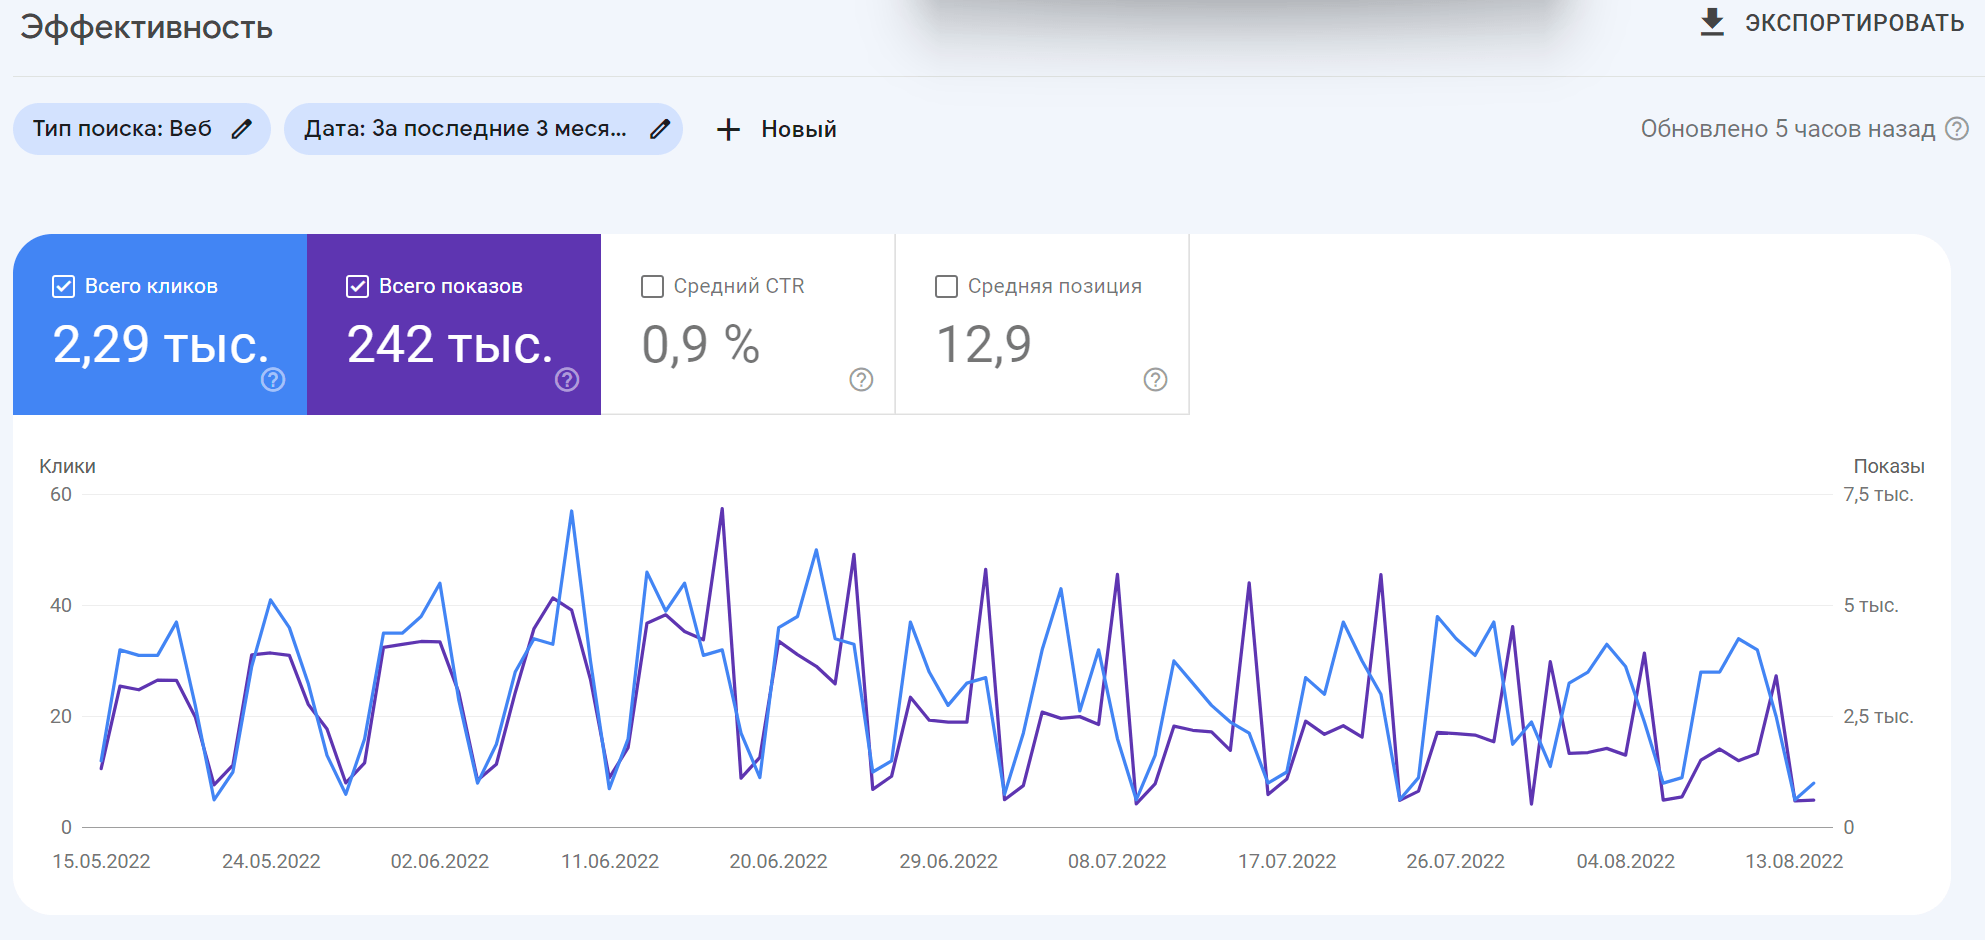
Task: Enable the Средняя позиция checkbox
Action: 946,287
